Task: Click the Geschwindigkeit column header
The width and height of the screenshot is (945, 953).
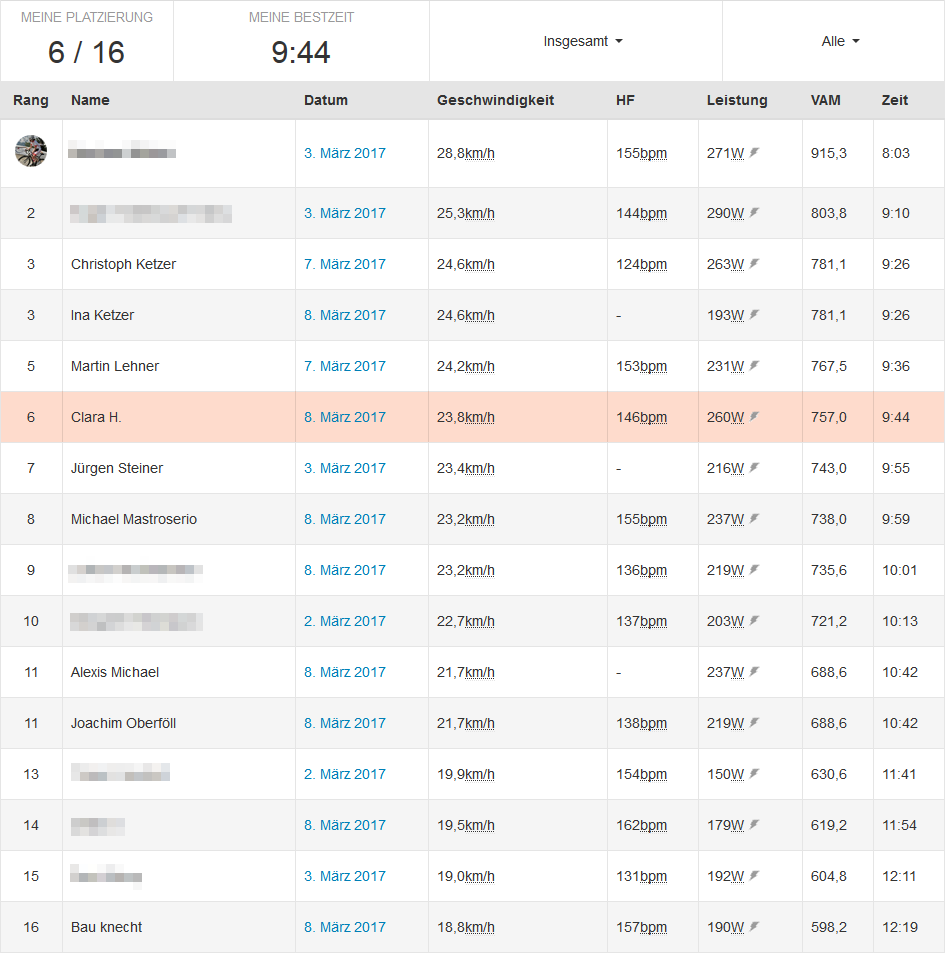Action: (x=495, y=100)
